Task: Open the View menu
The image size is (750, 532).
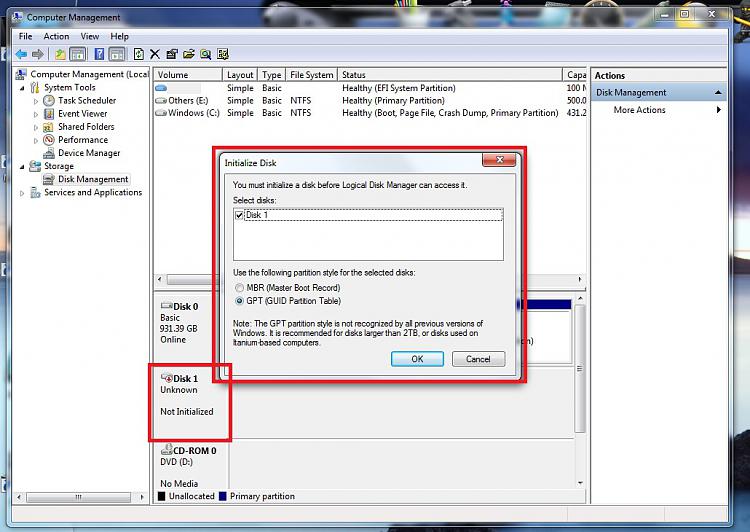Action: point(89,36)
